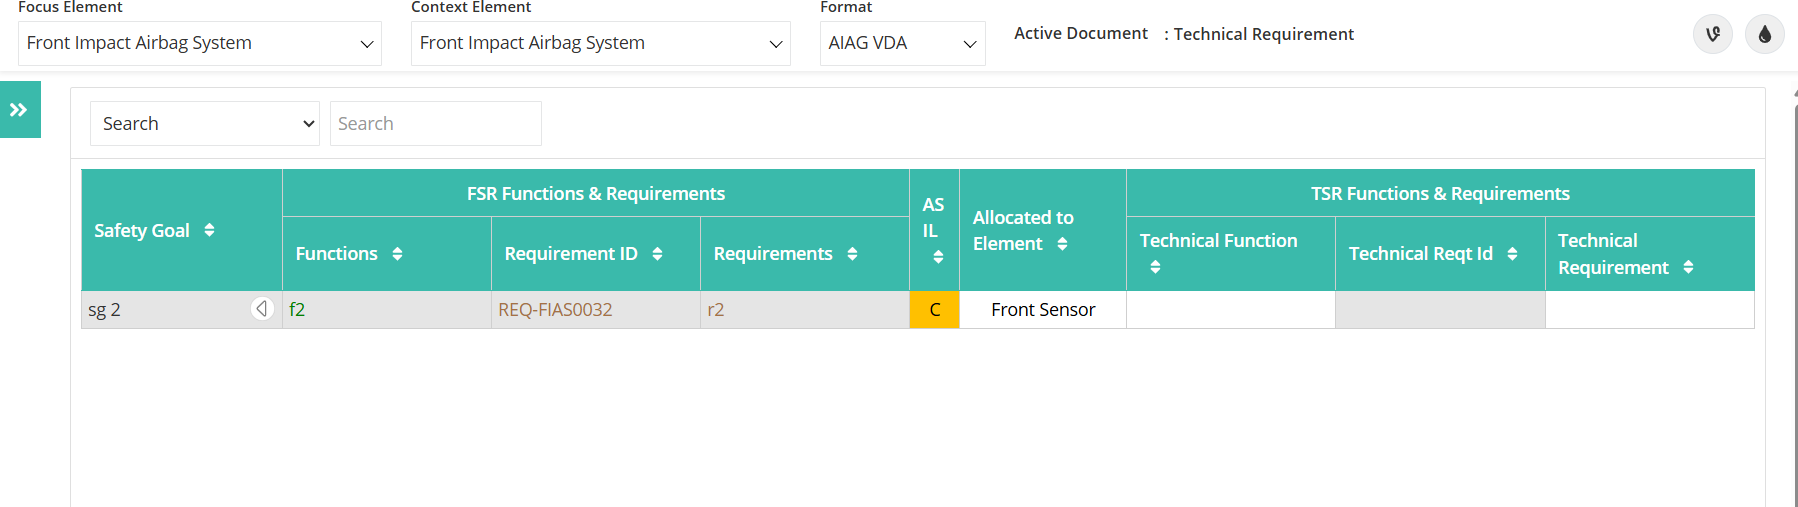Click the f2 function link
Screen dimensions: 1798x507
click(297, 310)
